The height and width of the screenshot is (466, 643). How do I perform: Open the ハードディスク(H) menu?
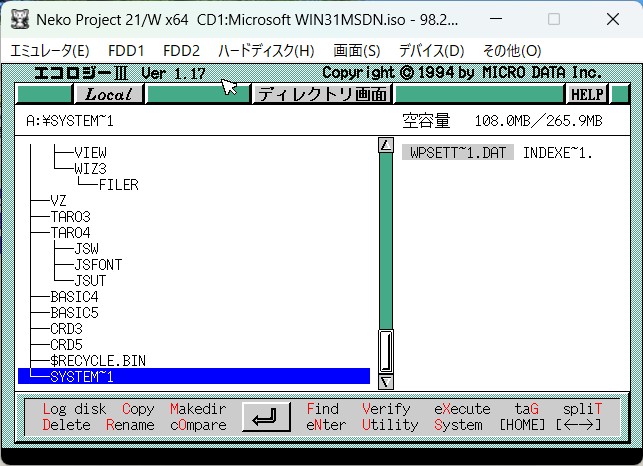266,50
